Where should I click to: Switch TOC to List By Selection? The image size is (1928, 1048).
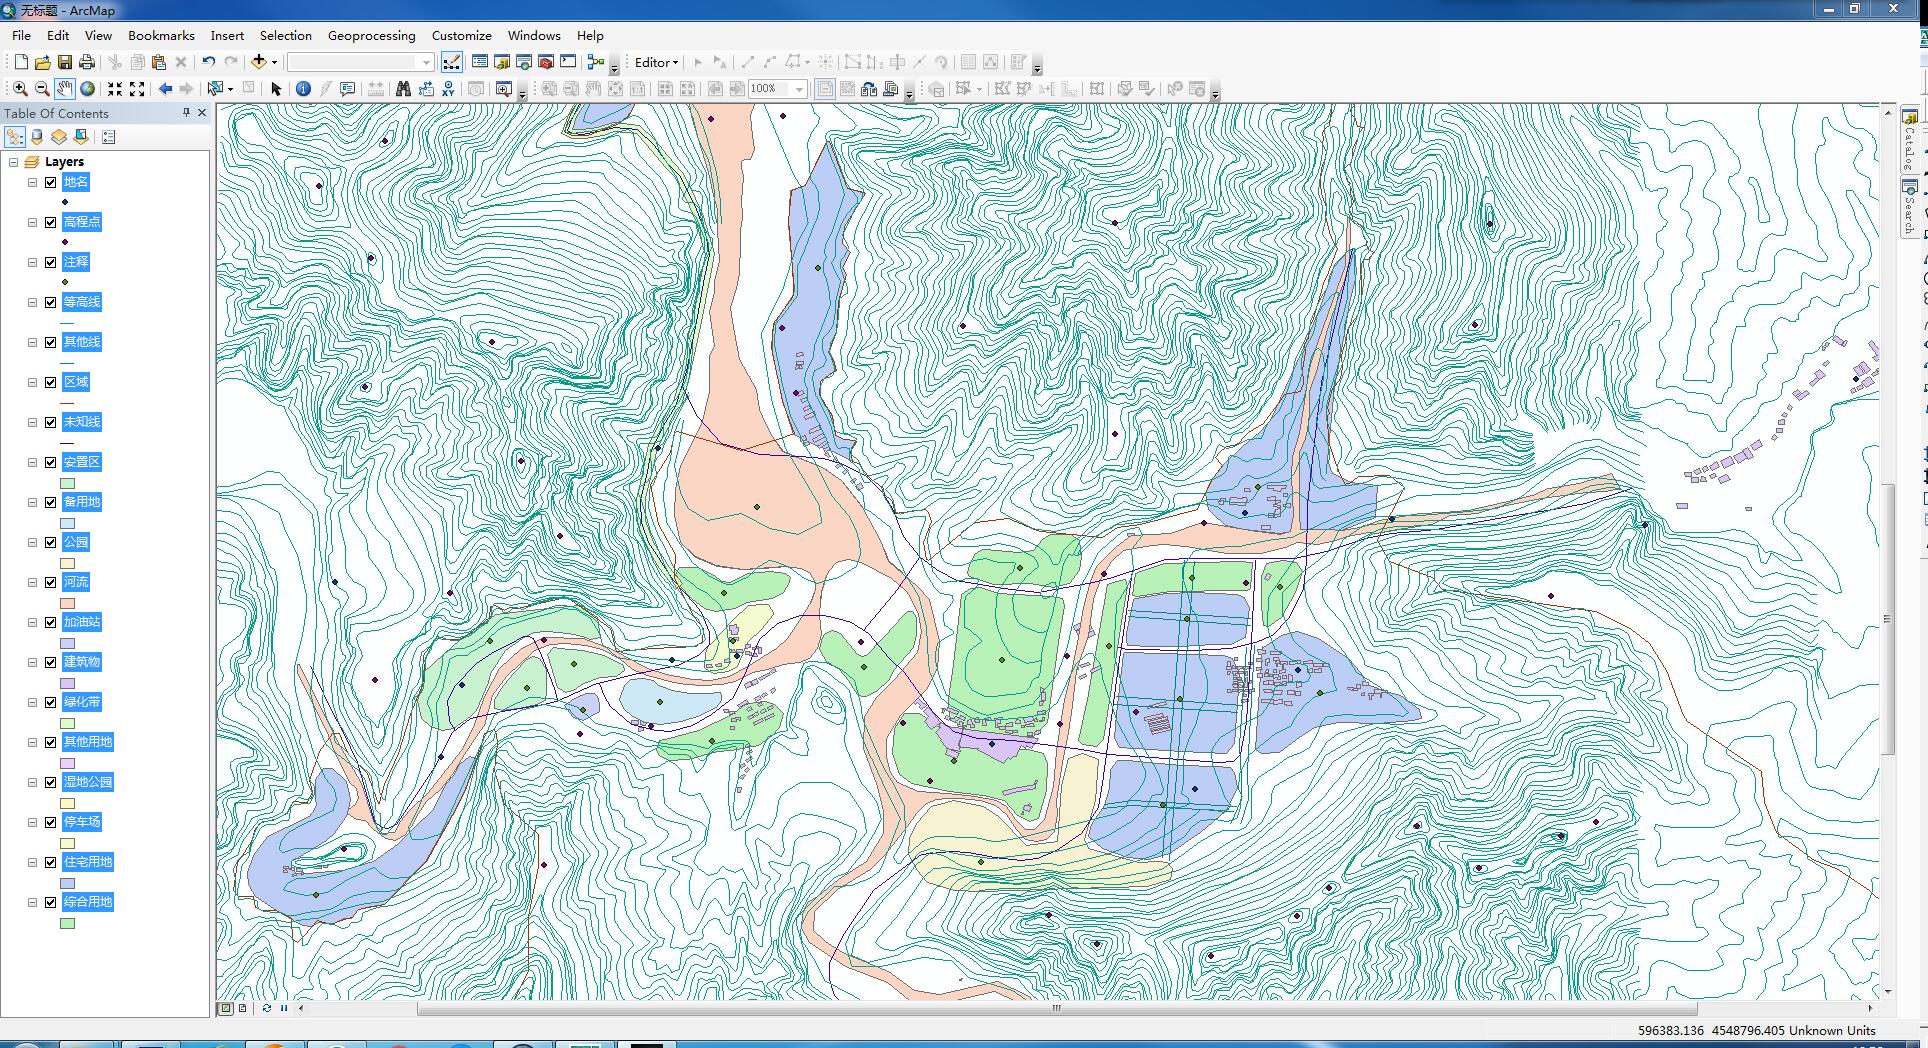click(x=81, y=137)
